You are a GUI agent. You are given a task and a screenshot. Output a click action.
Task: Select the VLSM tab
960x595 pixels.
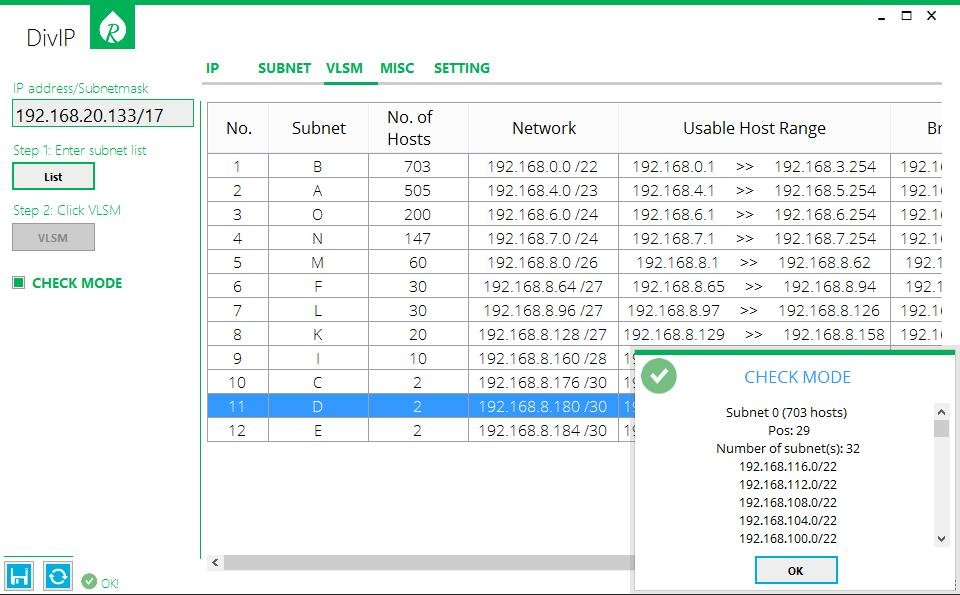click(x=344, y=68)
